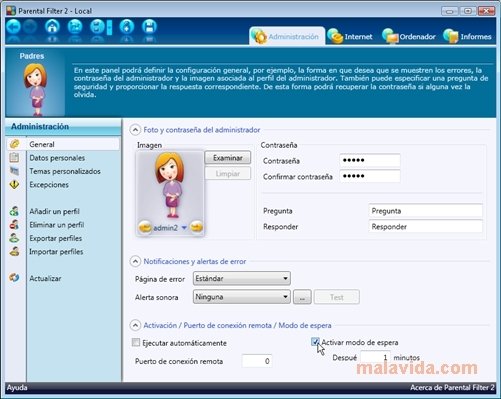Click into the Contraseña password field

coord(370,160)
